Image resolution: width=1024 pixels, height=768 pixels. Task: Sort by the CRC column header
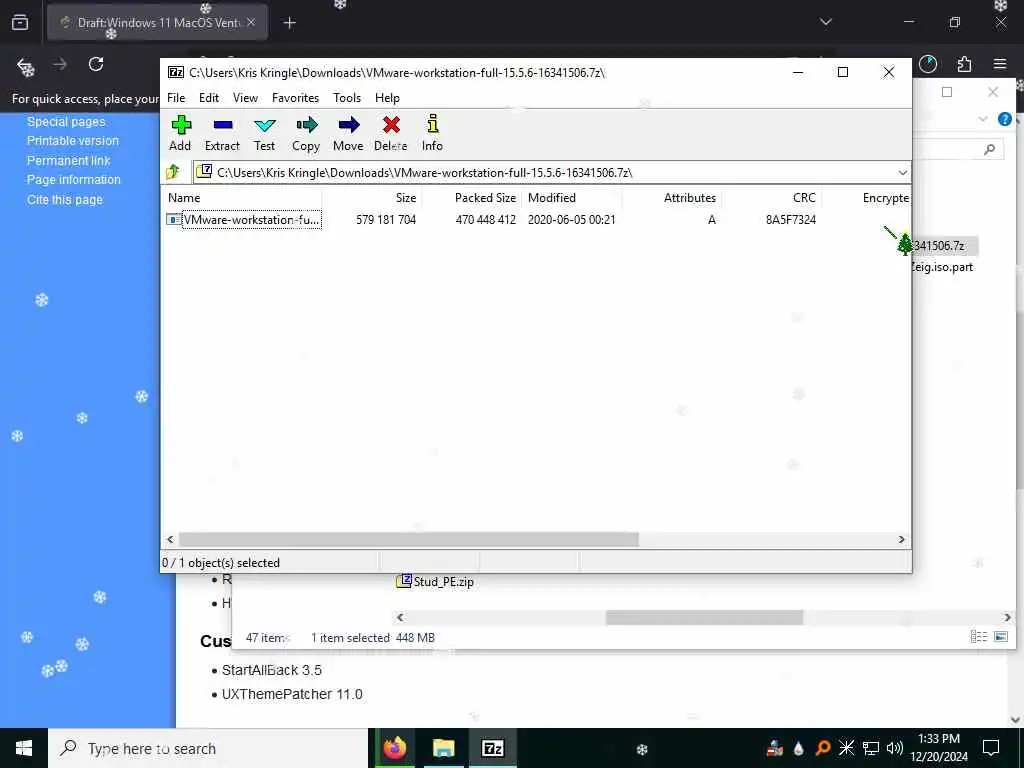pos(771,198)
